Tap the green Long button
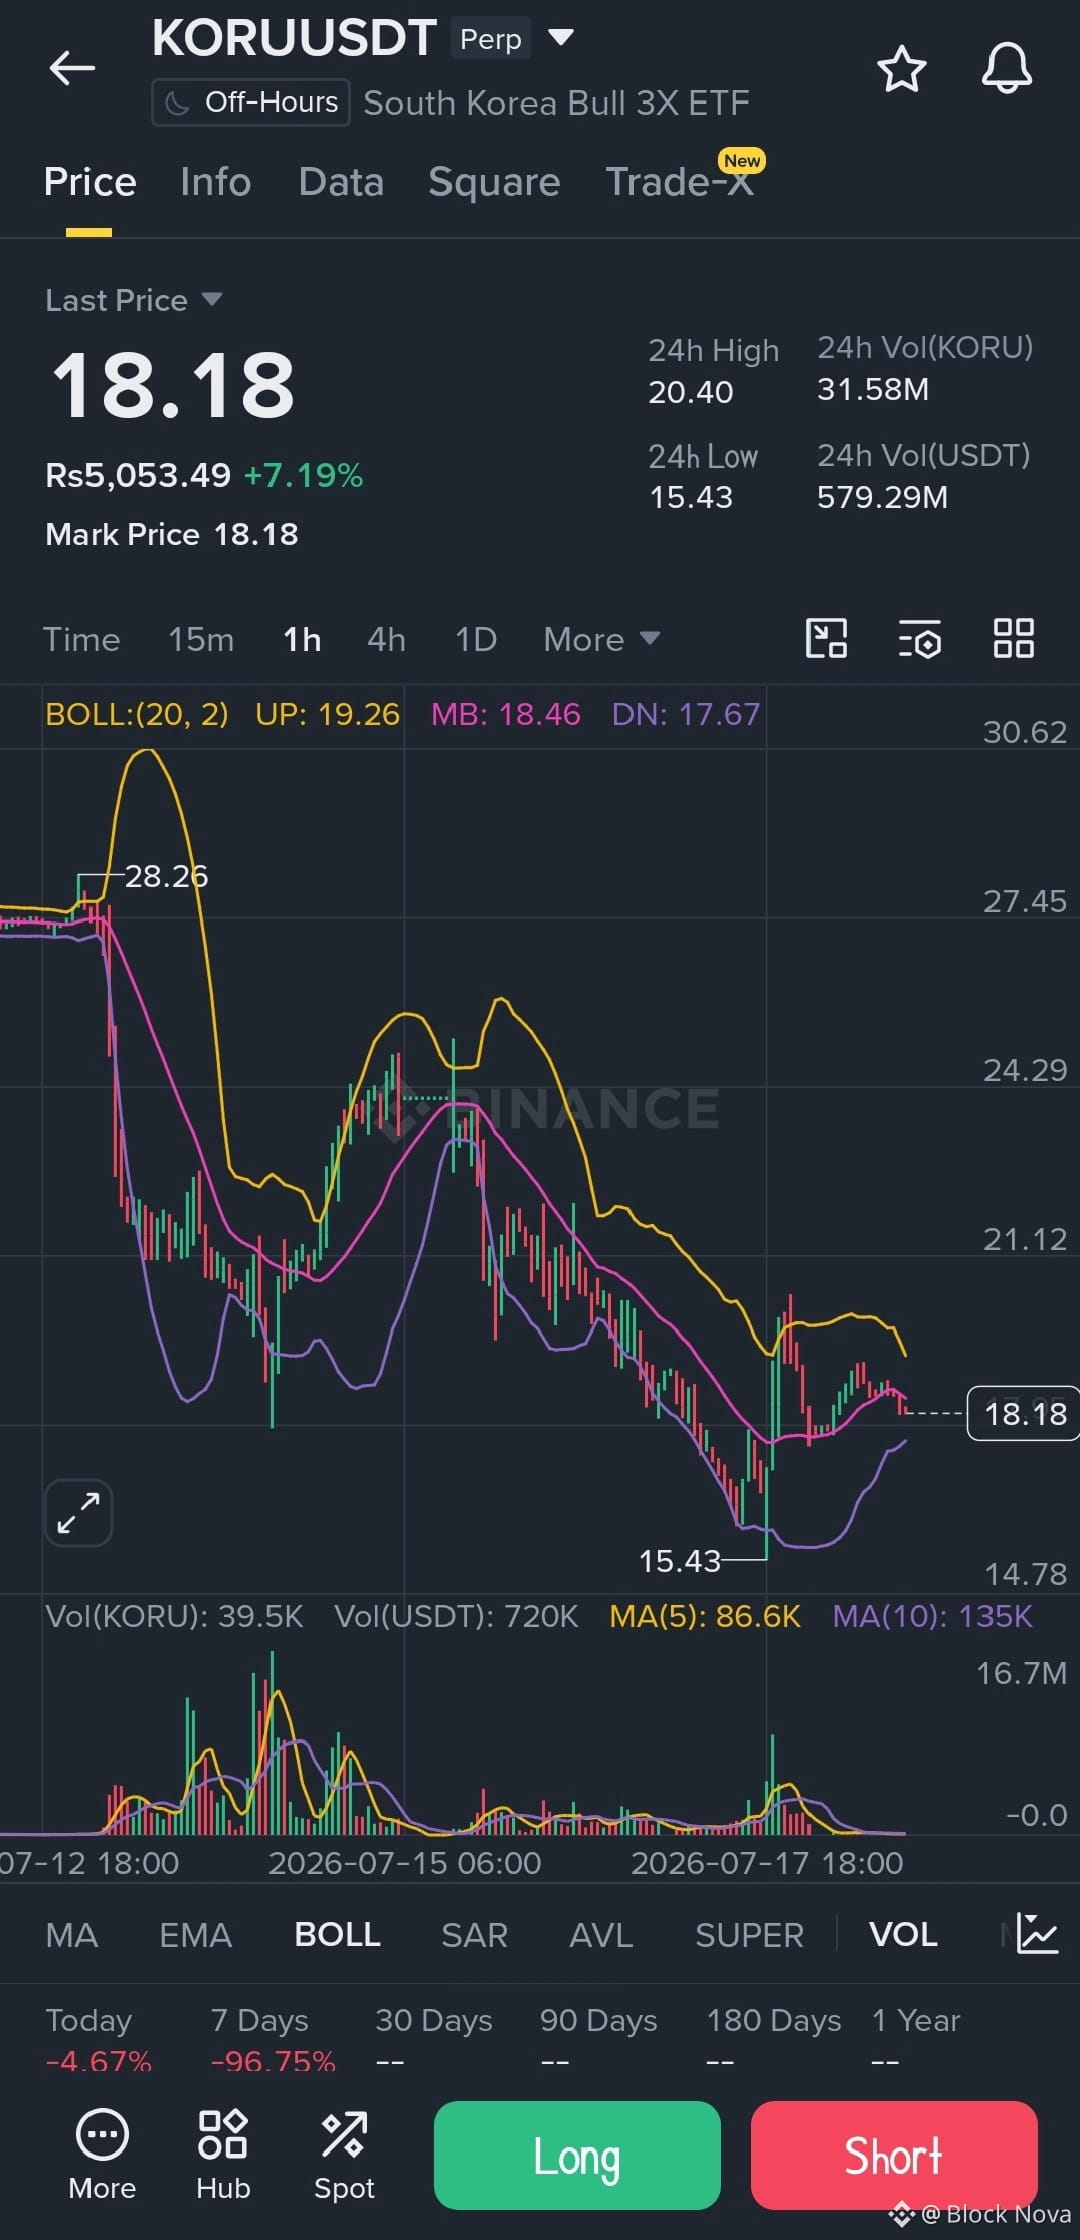1080x2240 pixels. (577, 2155)
